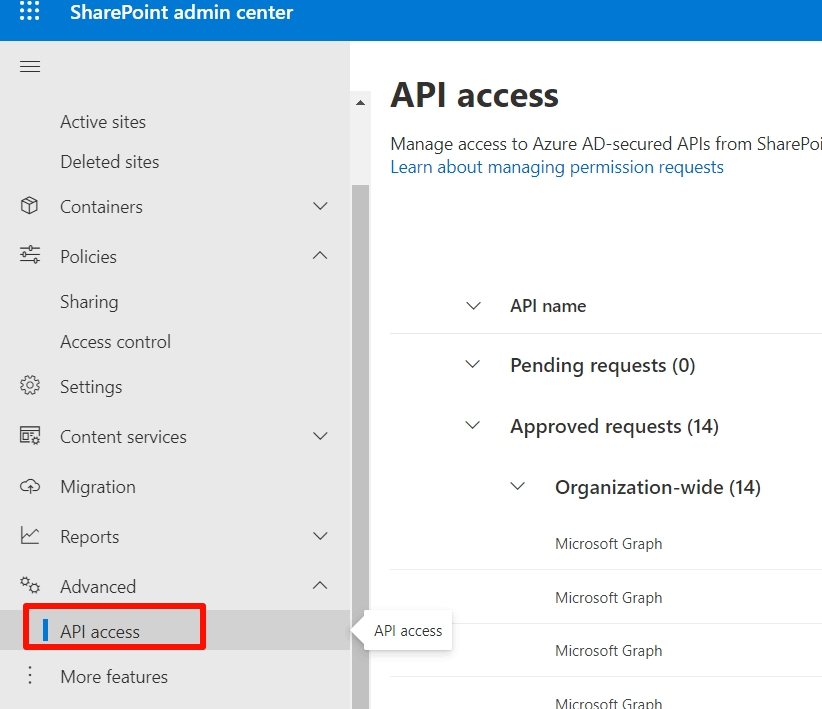822x709 pixels.
Task: Click the Containers cube icon
Action: point(29,205)
